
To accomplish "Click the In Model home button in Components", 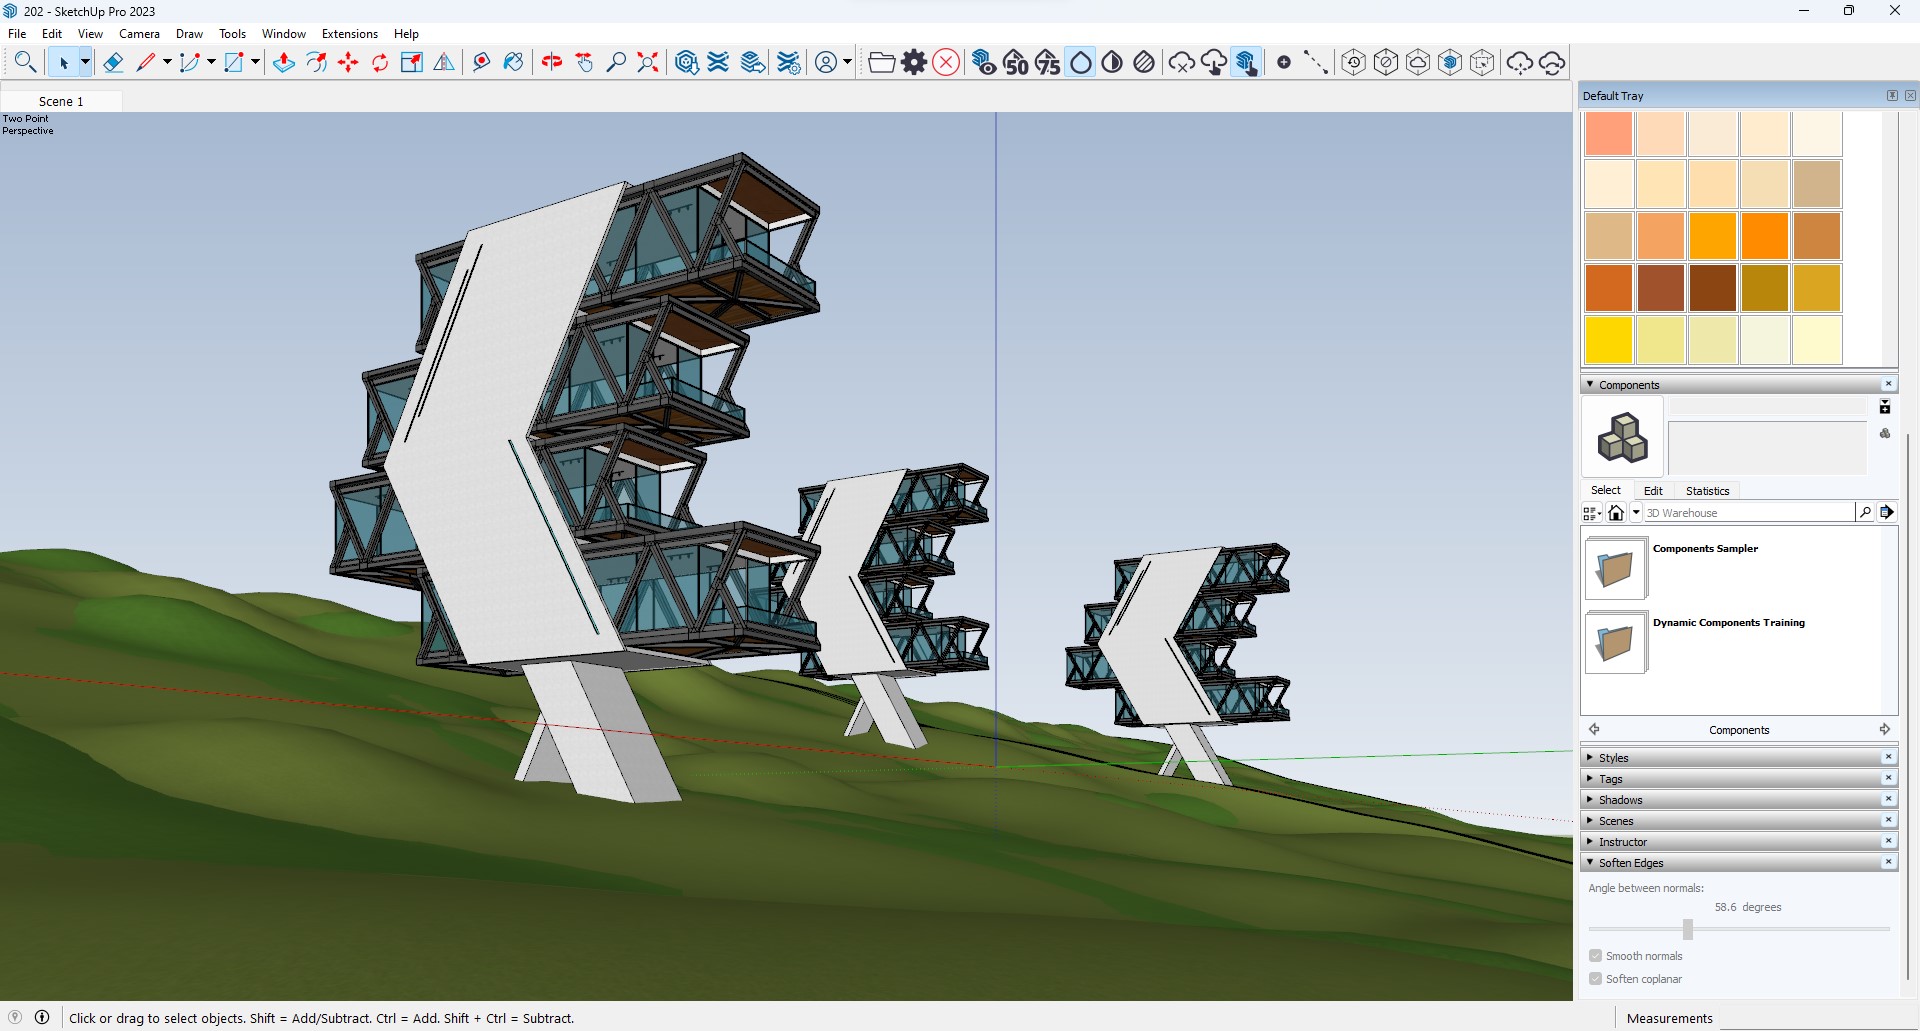I will point(1616,512).
